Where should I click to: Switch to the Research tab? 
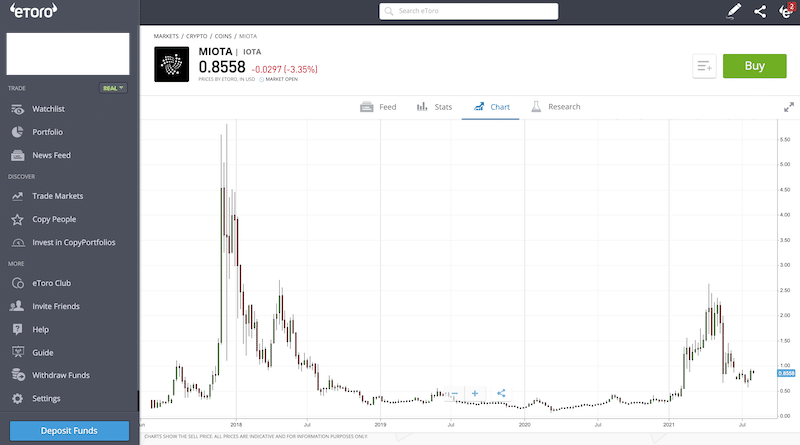coord(556,107)
